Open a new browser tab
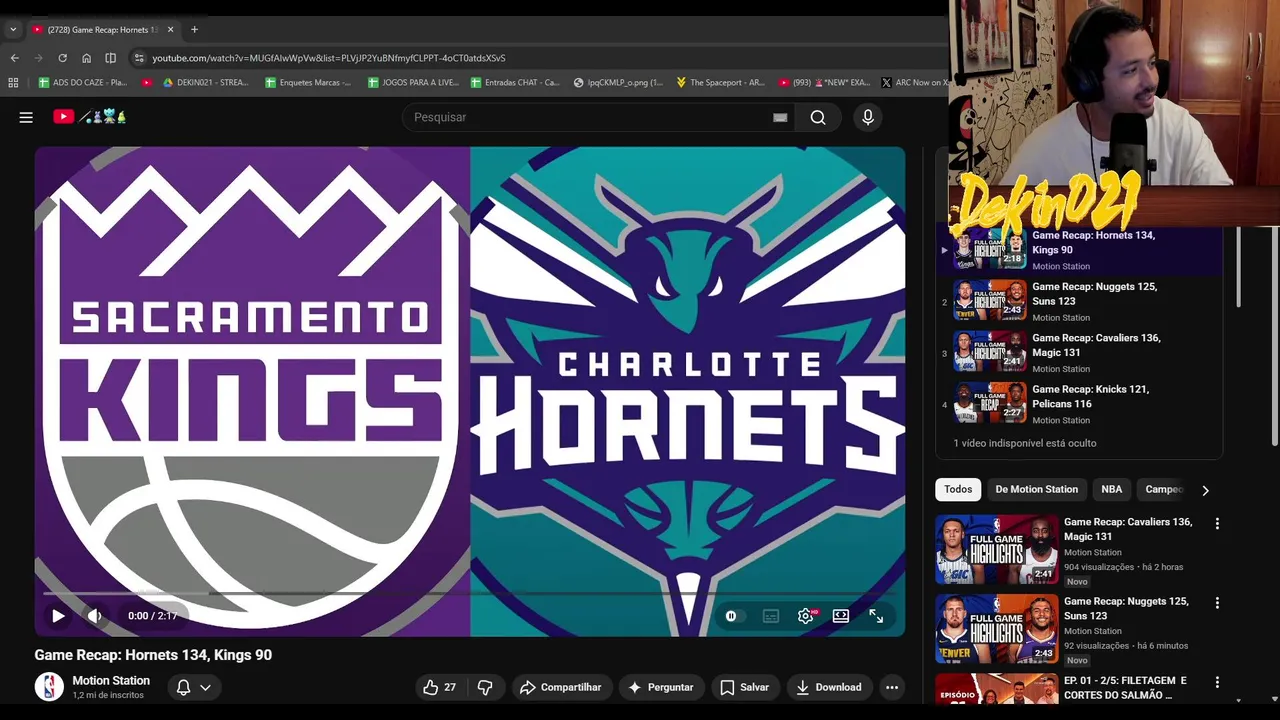The height and width of the screenshot is (720, 1280). 194,29
